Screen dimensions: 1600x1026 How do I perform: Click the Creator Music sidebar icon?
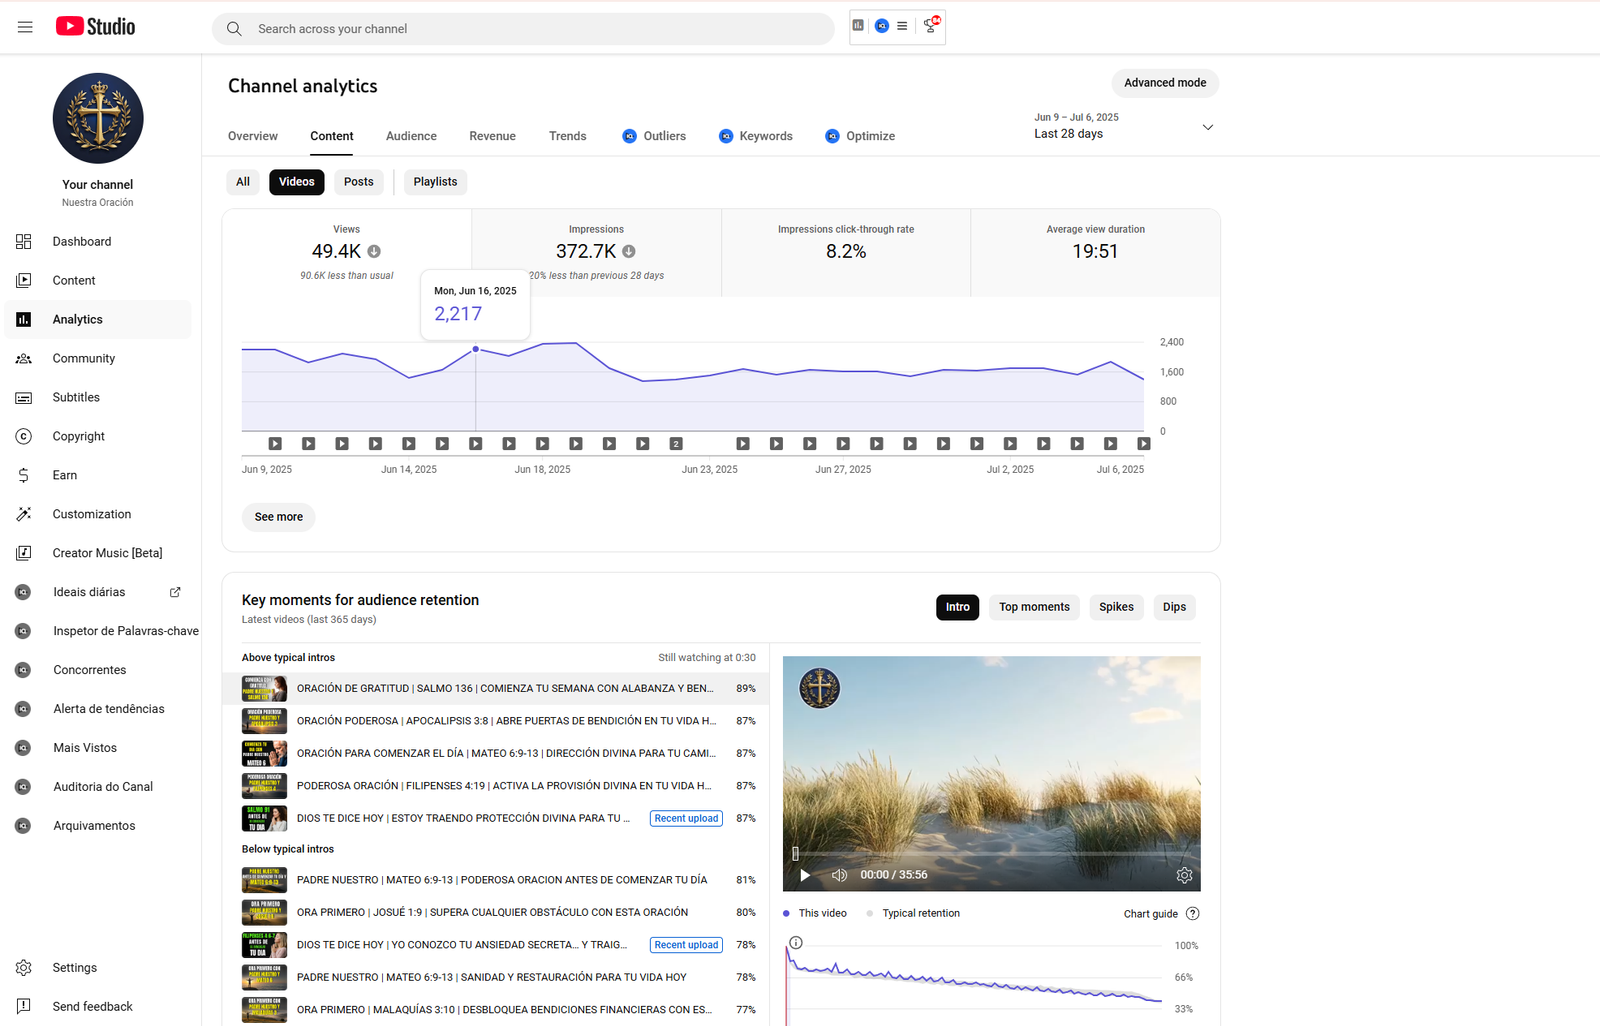pyautogui.click(x=24, y=553)
